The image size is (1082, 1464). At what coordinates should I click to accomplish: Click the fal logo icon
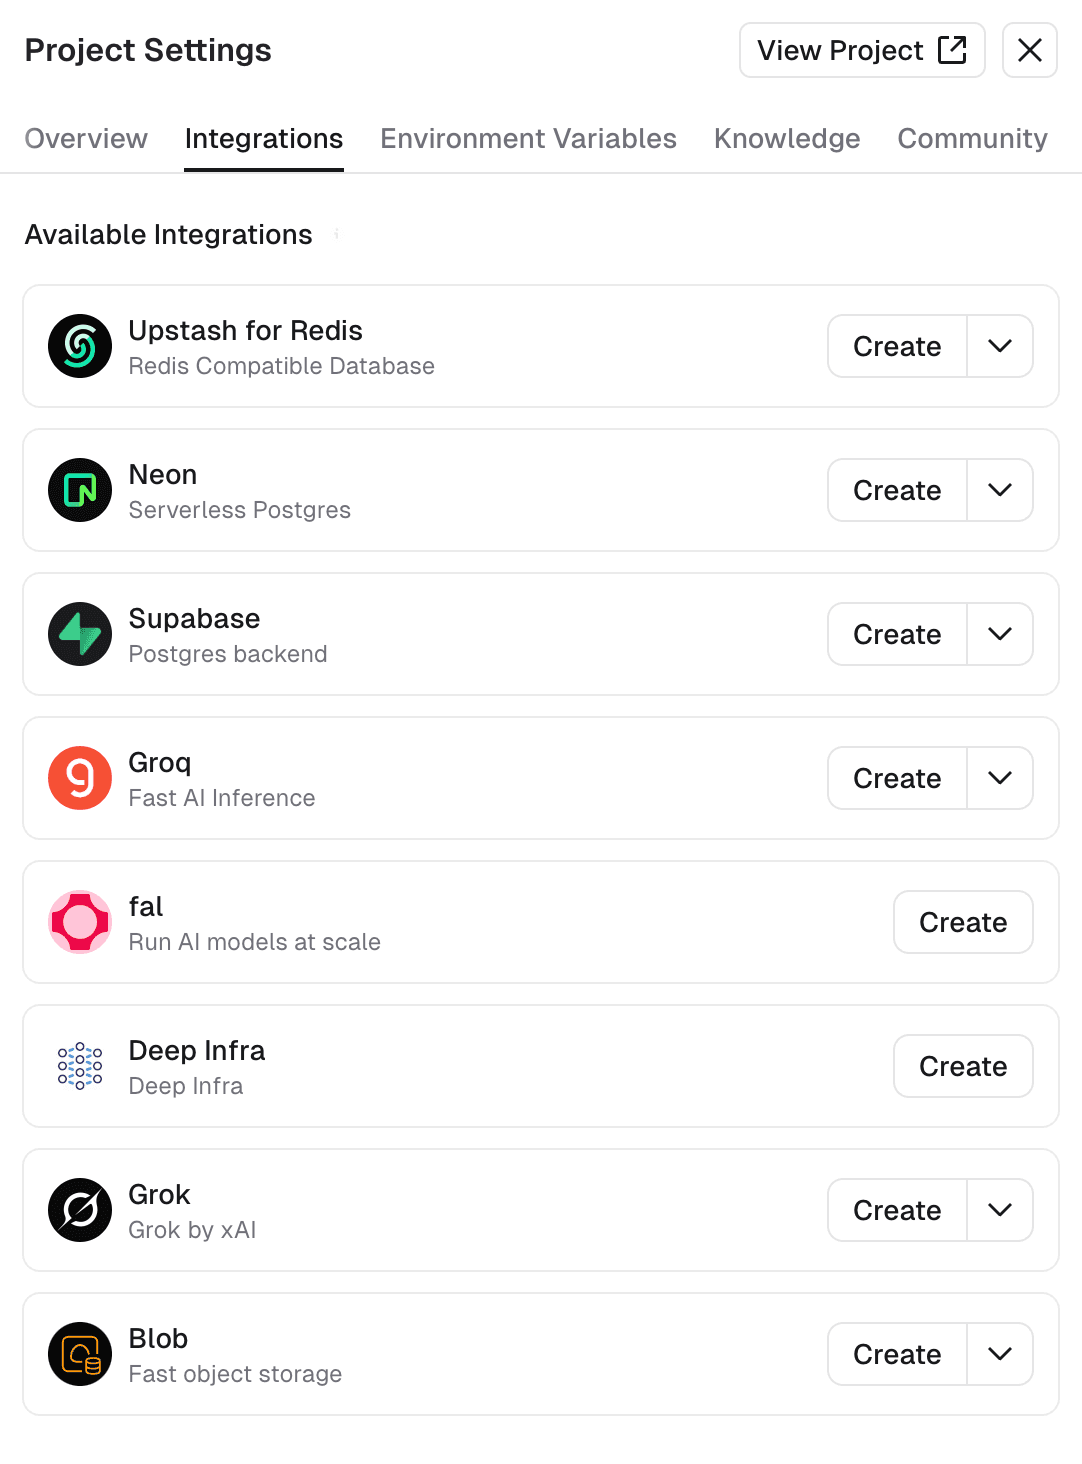pyautogui.click(x=79, y=922)
